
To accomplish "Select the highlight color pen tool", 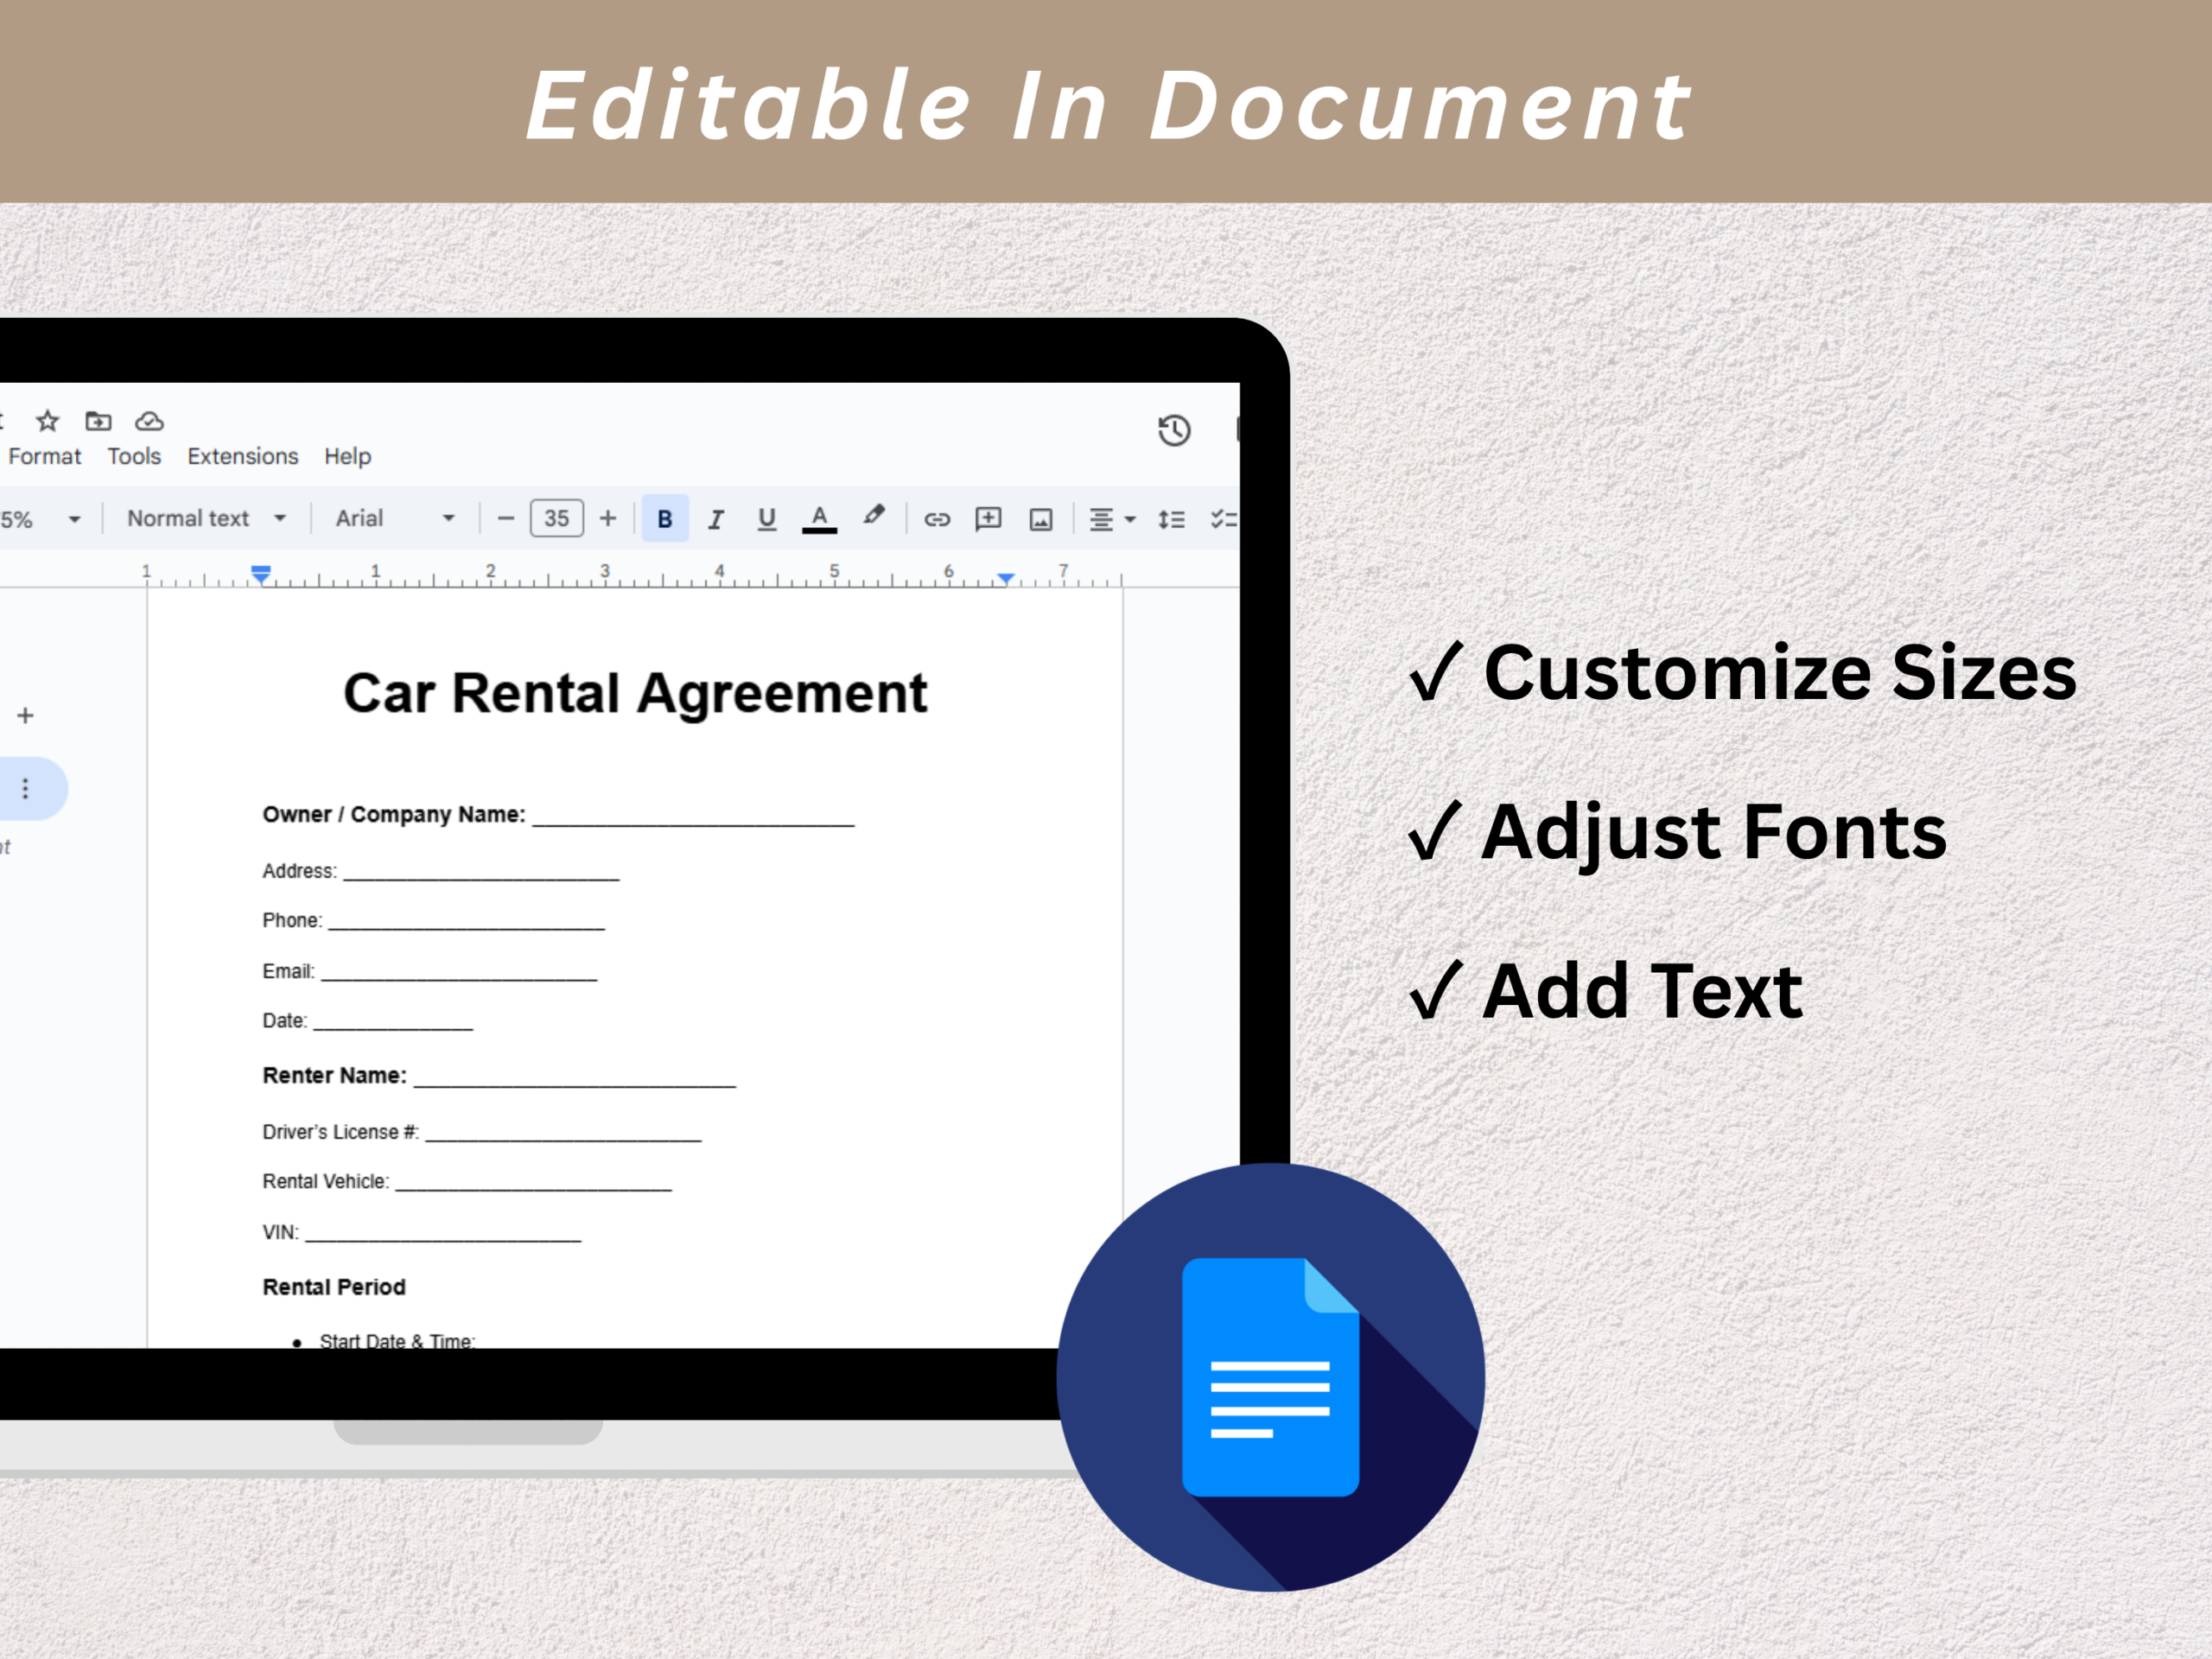I will [874, 516].
